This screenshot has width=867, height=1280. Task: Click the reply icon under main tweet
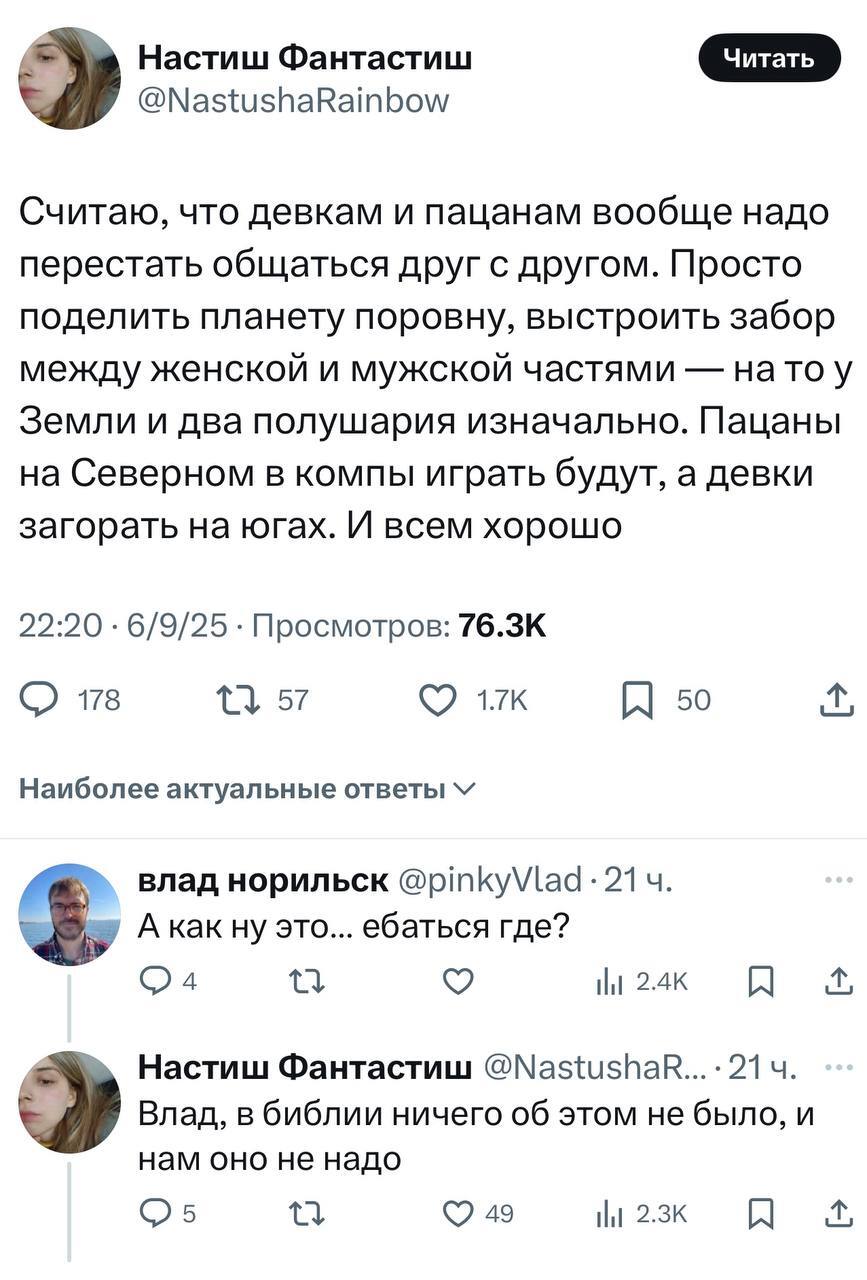(41, 701)
